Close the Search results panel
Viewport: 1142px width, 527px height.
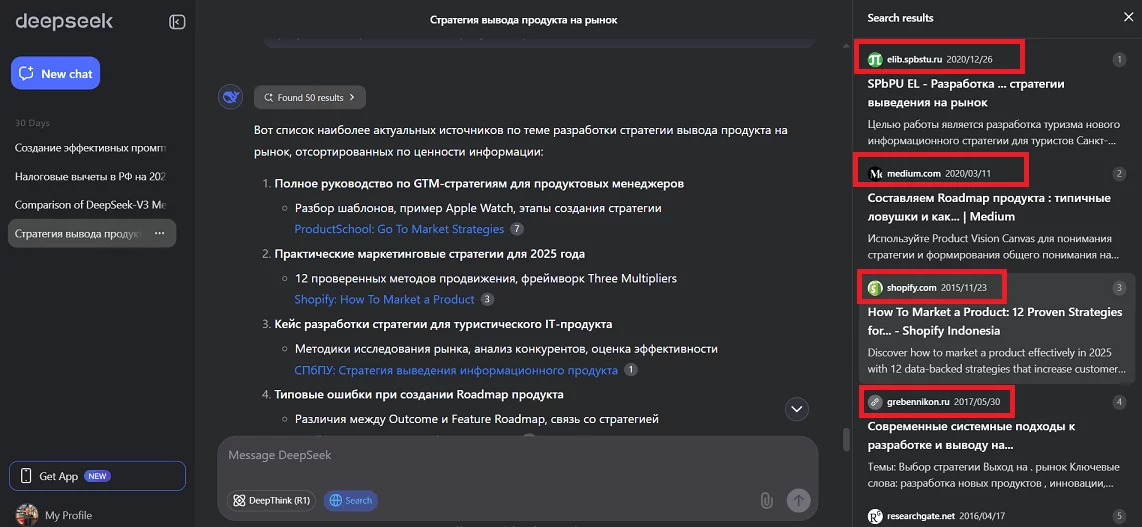coord(1127,17)
